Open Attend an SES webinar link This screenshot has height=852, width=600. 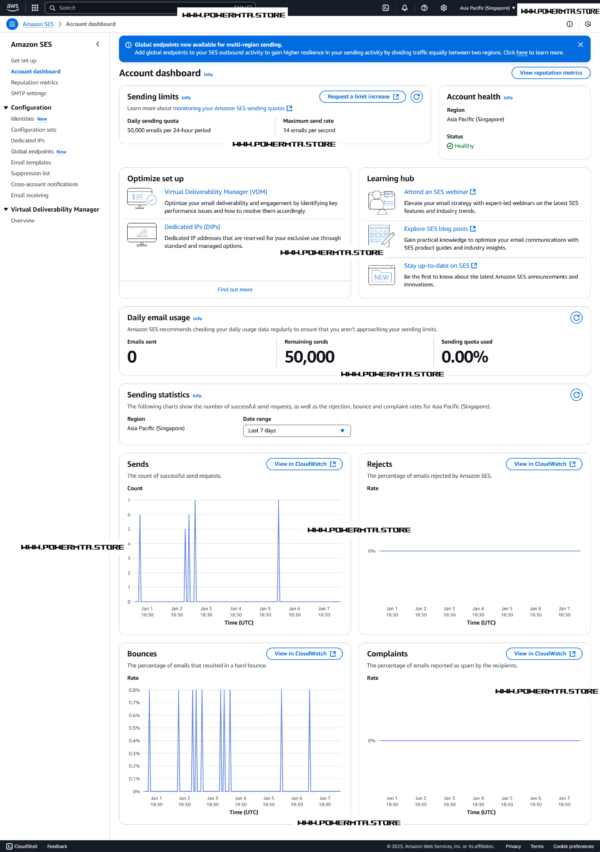(x=440, y=192)
